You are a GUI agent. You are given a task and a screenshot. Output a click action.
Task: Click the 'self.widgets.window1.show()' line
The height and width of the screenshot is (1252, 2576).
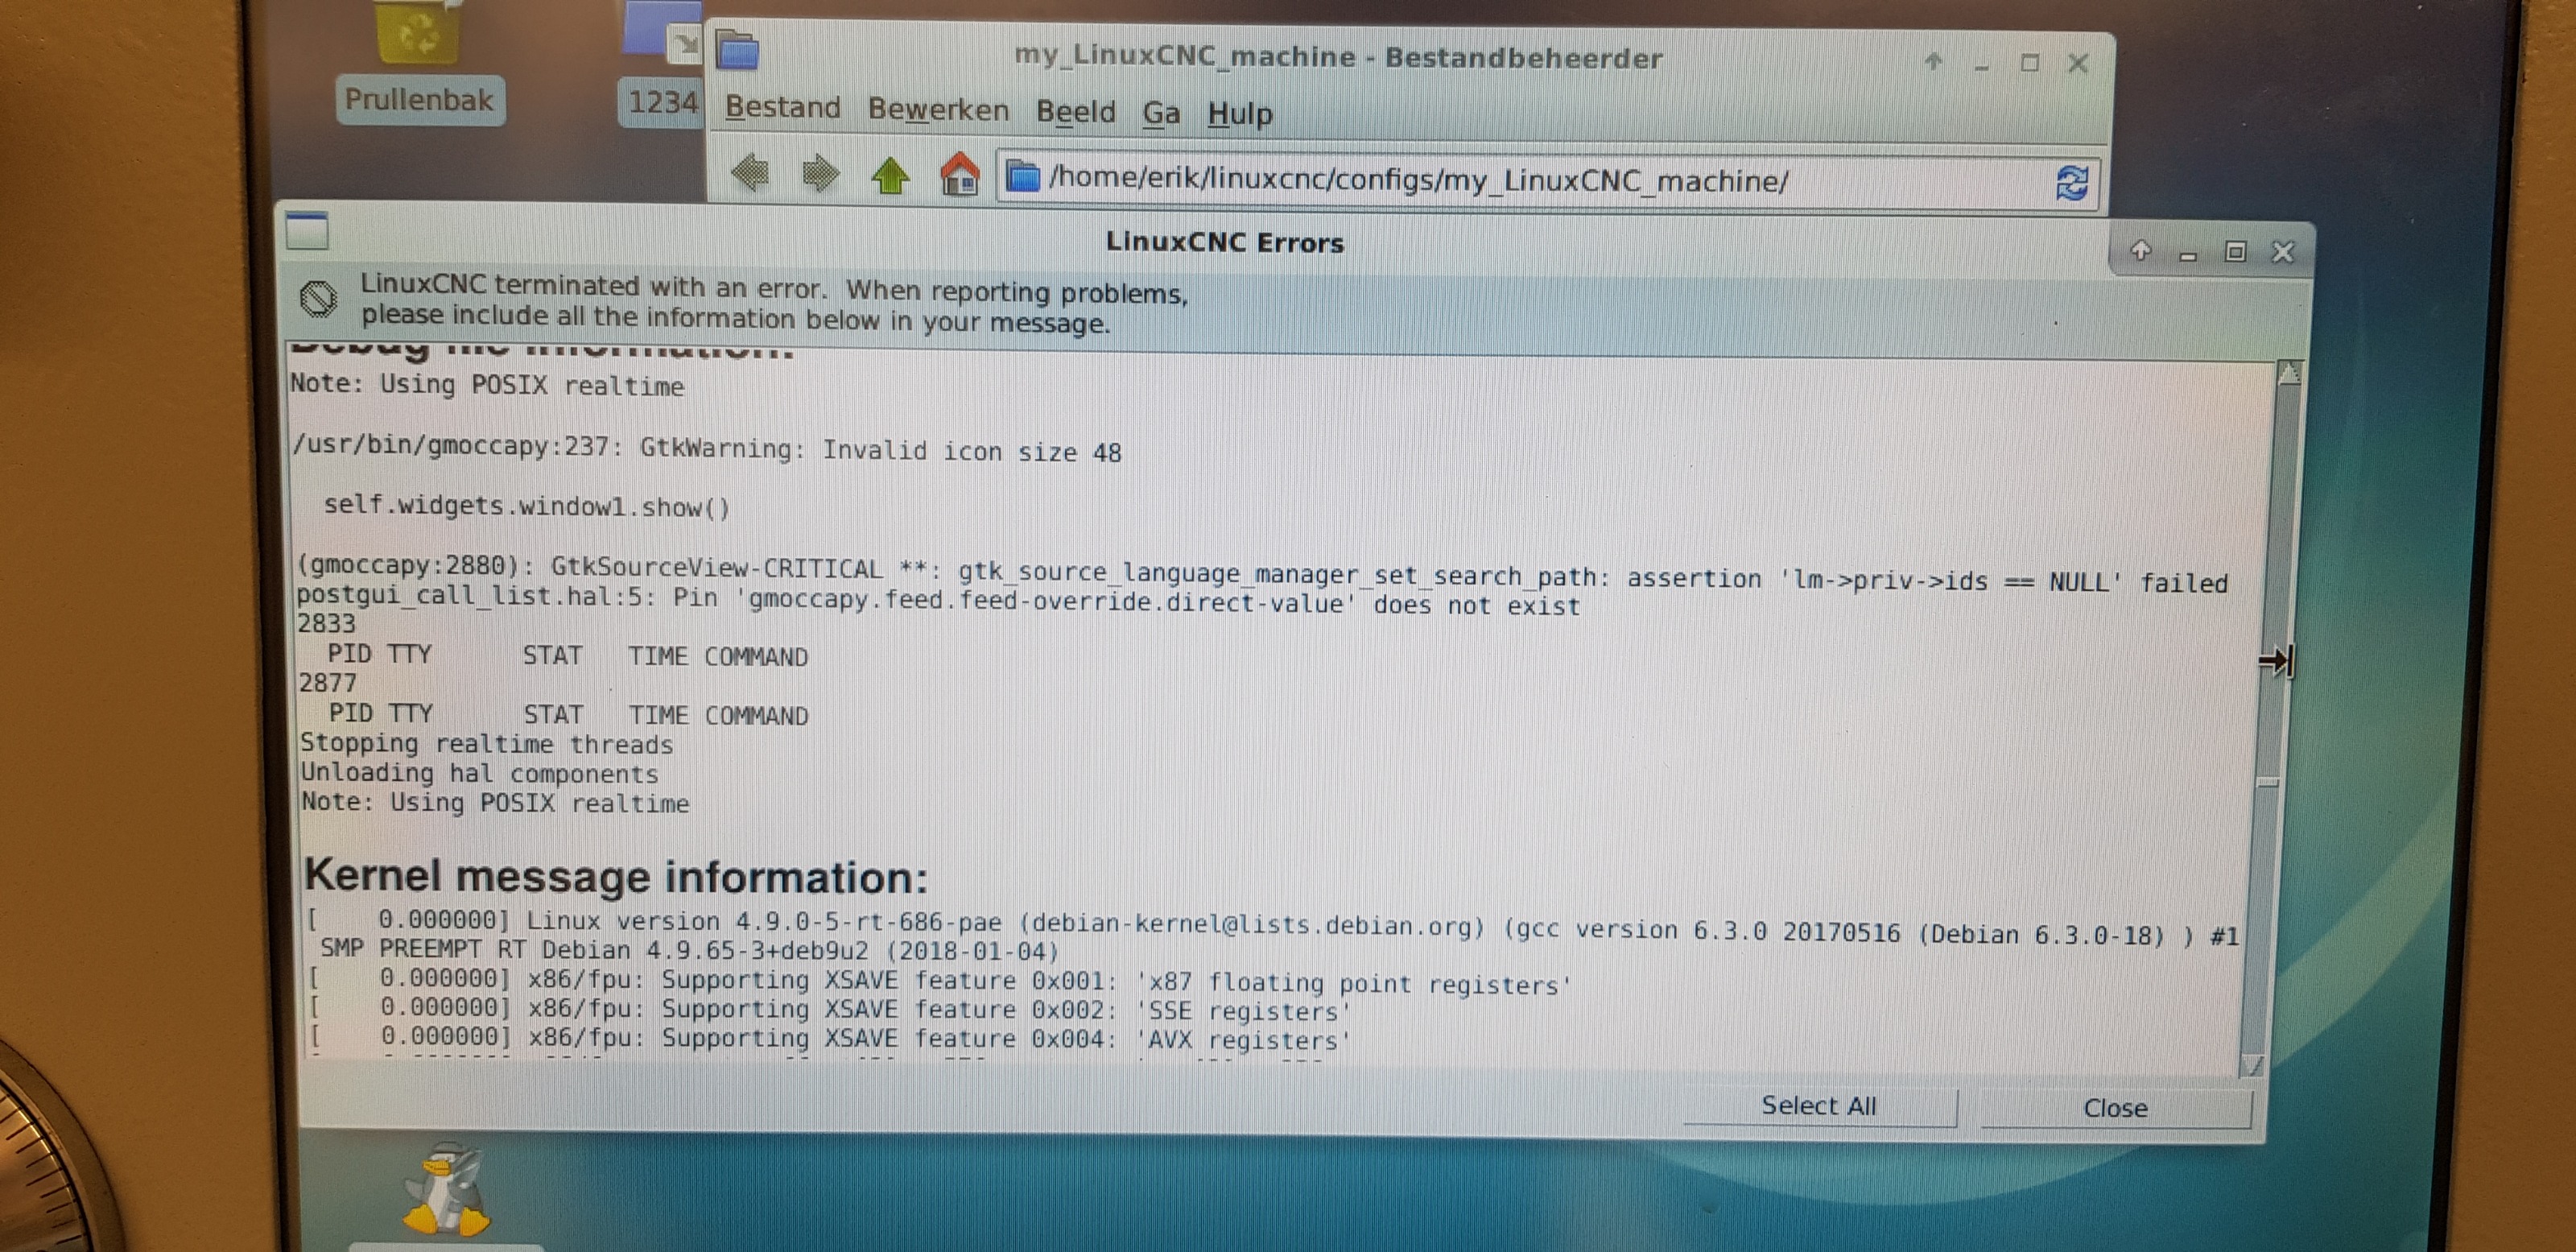[x=526, y=505]
